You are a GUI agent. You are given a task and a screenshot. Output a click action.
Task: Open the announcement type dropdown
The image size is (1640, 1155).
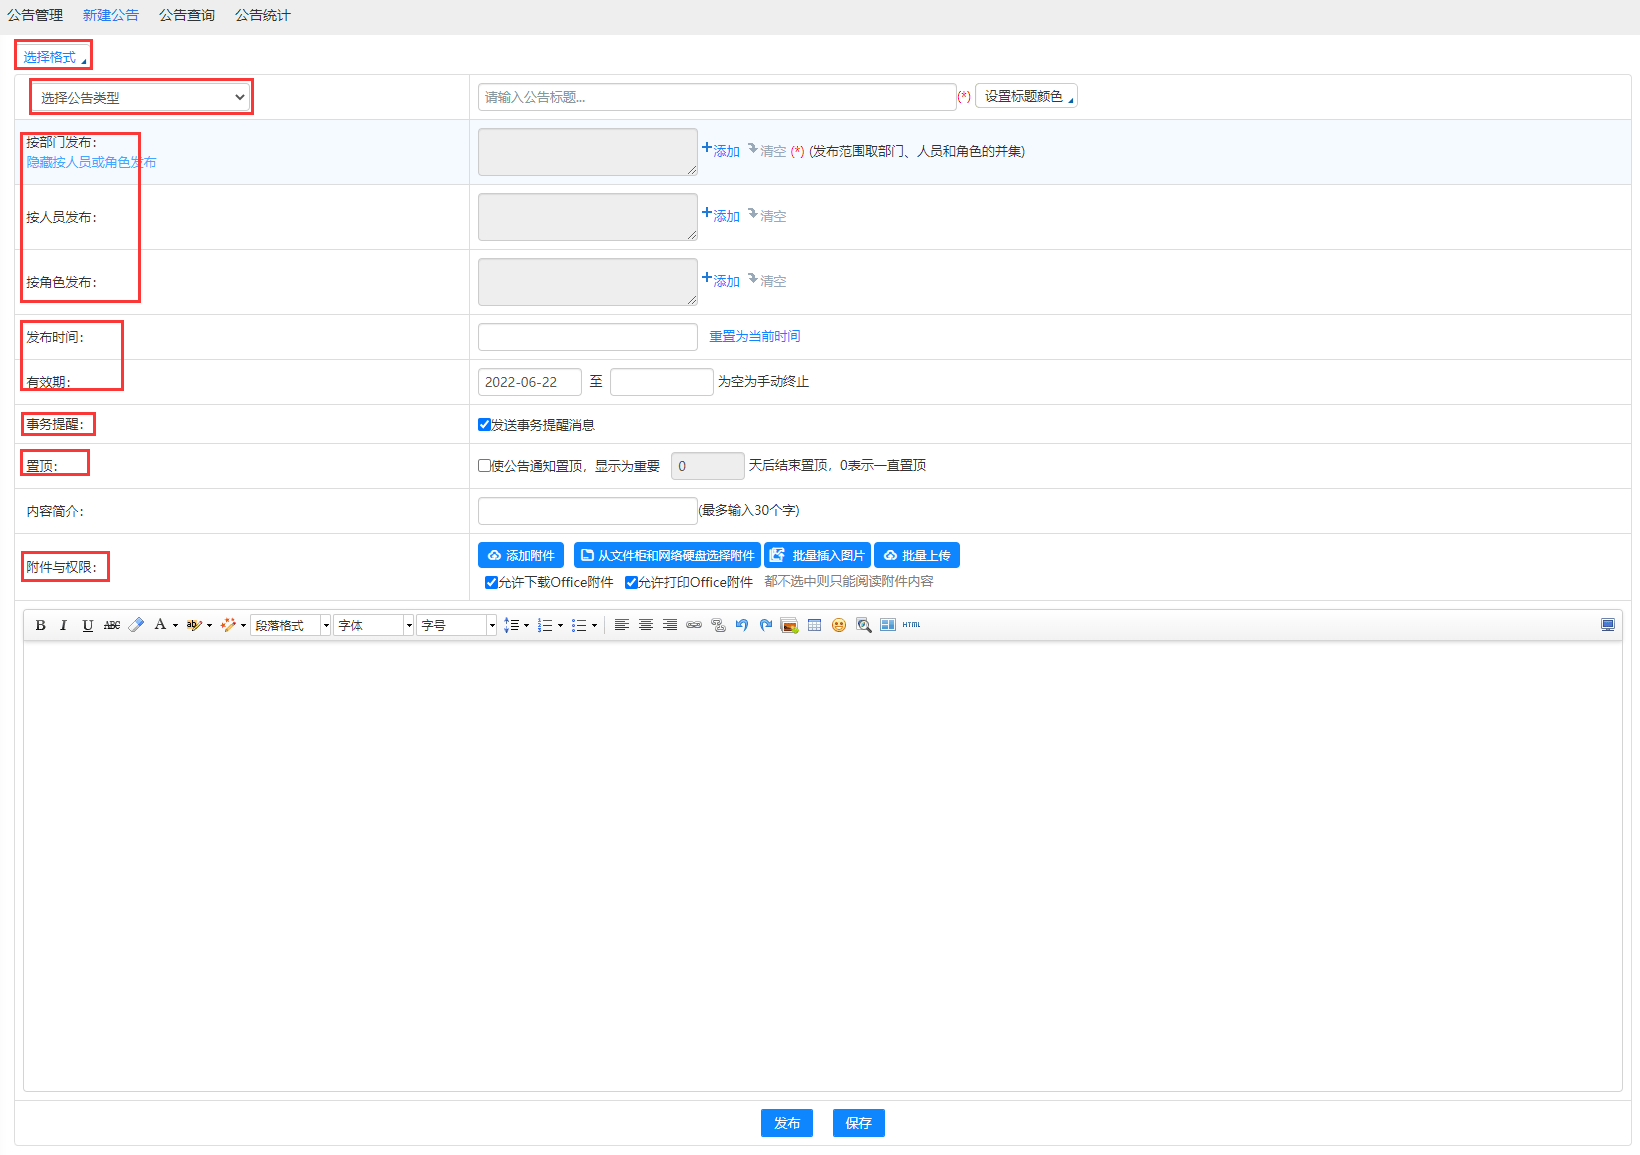click(141, 98)
